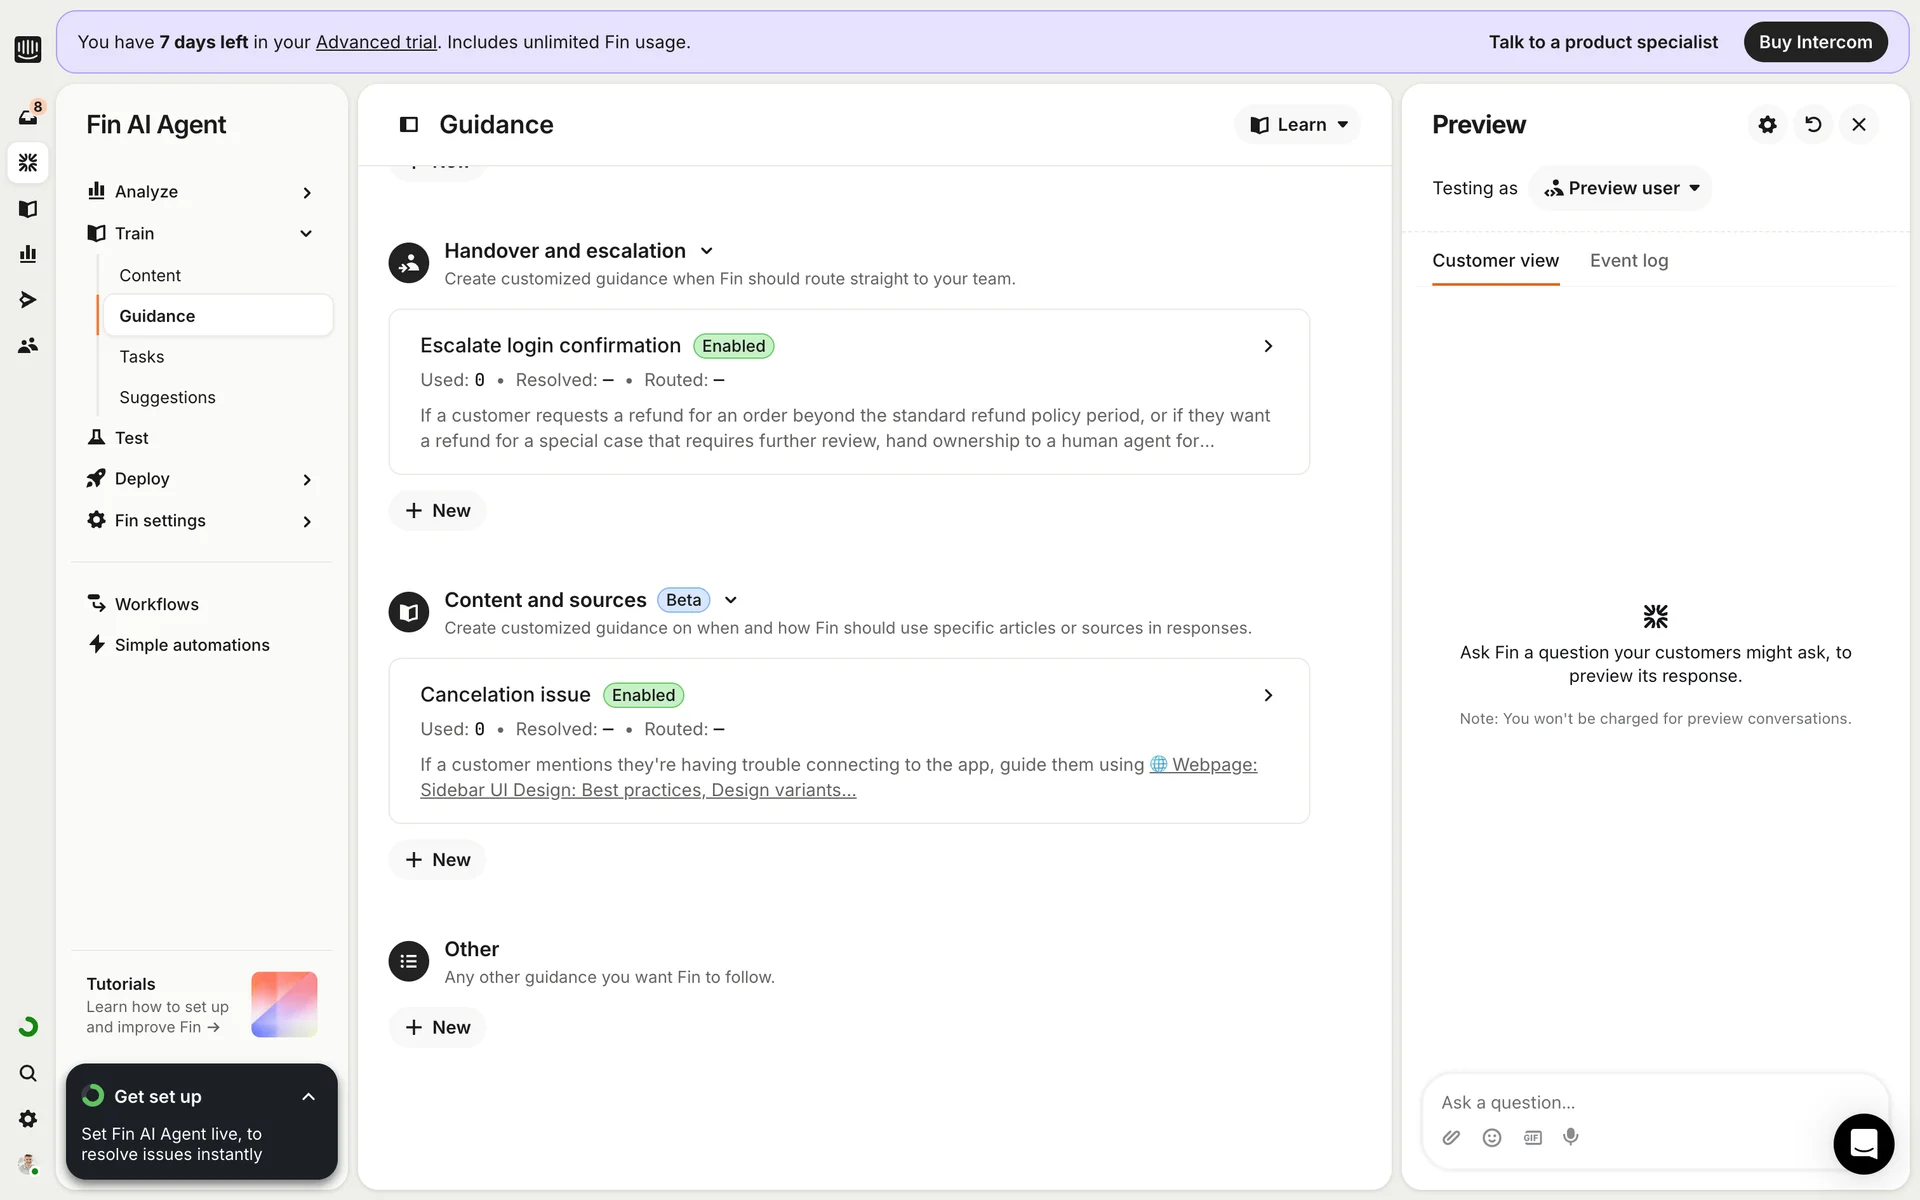Open the Contacts people icon

pos(28,345)
